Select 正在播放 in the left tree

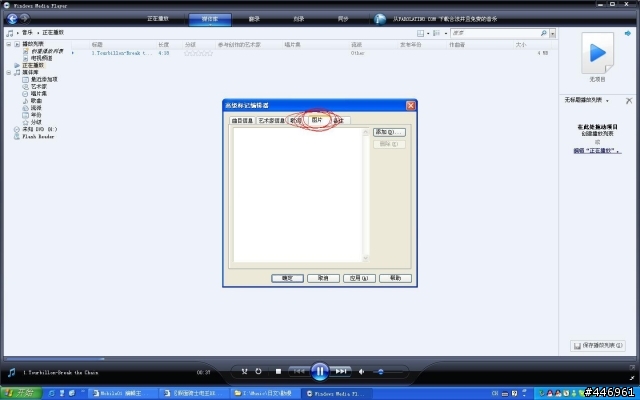[x=33, y=65]
